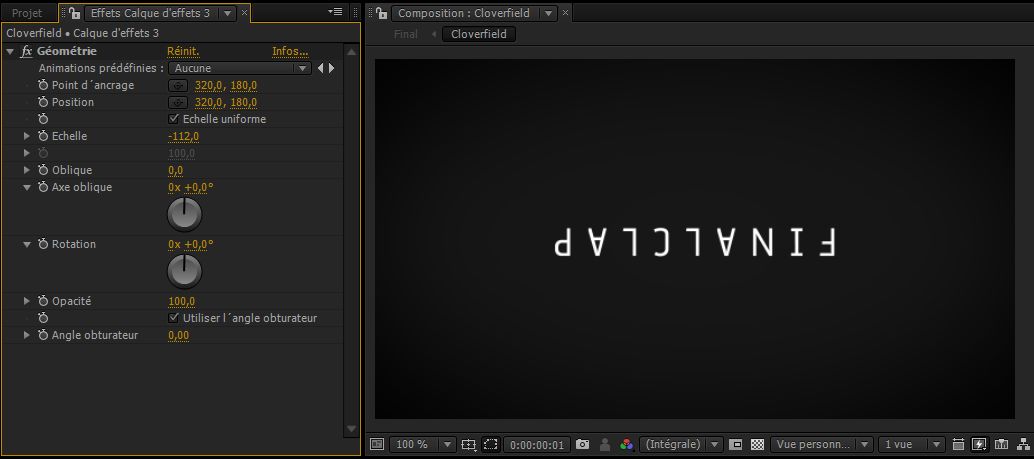Open the Composition Cloverfield tab dropdown

click(x=548, y=13)
